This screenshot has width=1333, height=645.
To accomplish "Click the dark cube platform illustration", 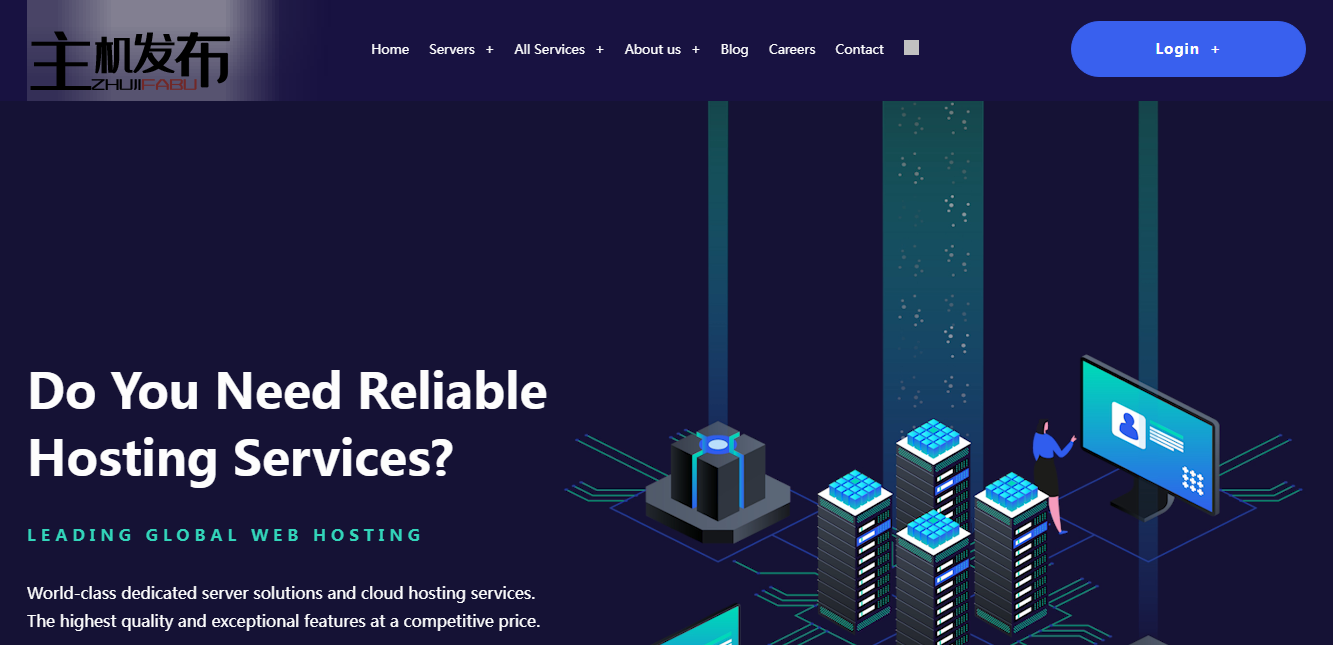I will [717, 482].
